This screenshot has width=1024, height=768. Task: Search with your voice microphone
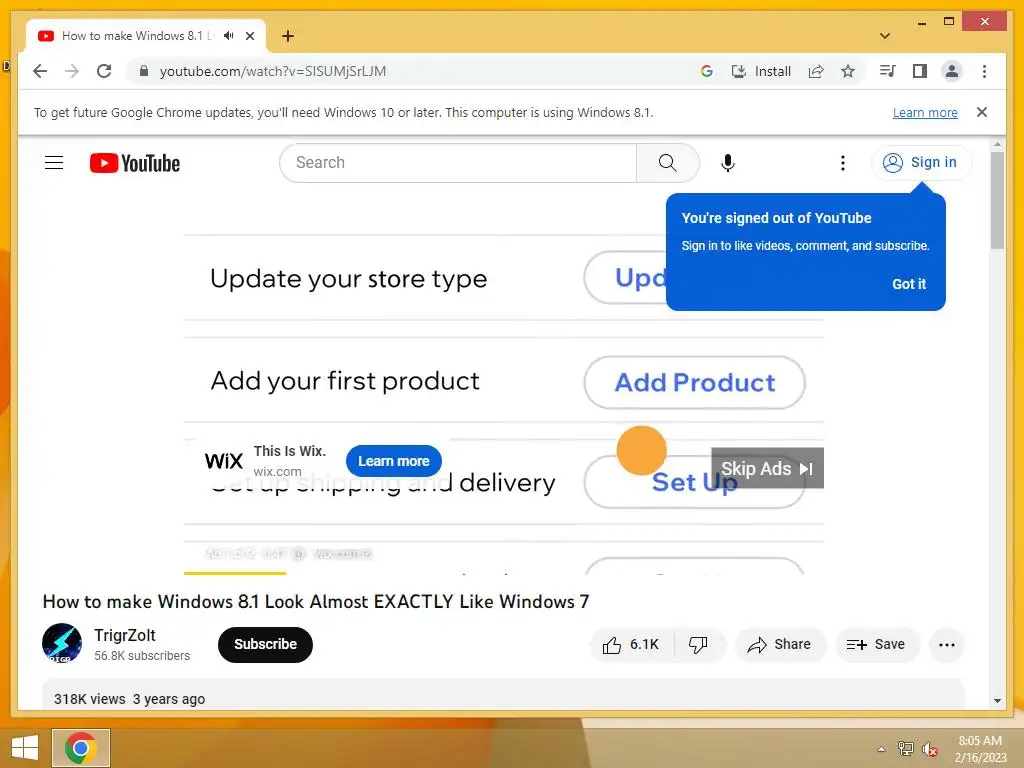[728, 163]
